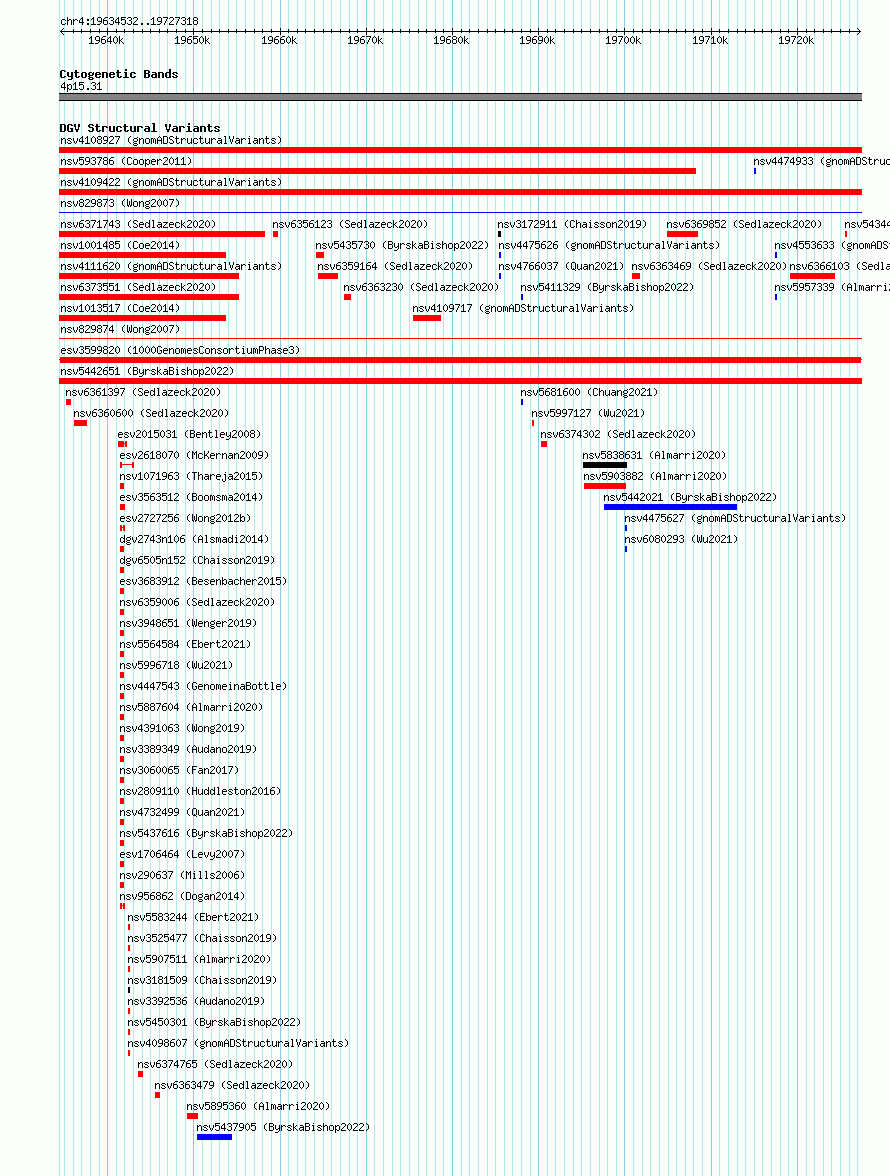Click nsv5838631 (Almarri2020) label
Image resolution: width=890 pixels, height=1176 pixels.
tap(655, 455)
